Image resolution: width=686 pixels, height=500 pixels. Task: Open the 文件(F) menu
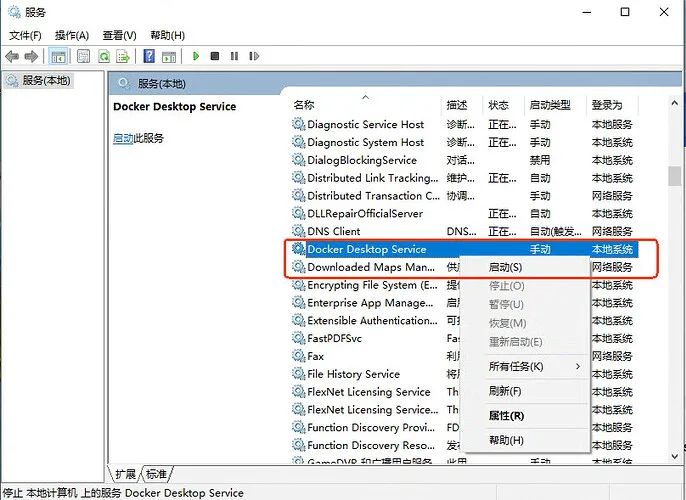point(25,35)
